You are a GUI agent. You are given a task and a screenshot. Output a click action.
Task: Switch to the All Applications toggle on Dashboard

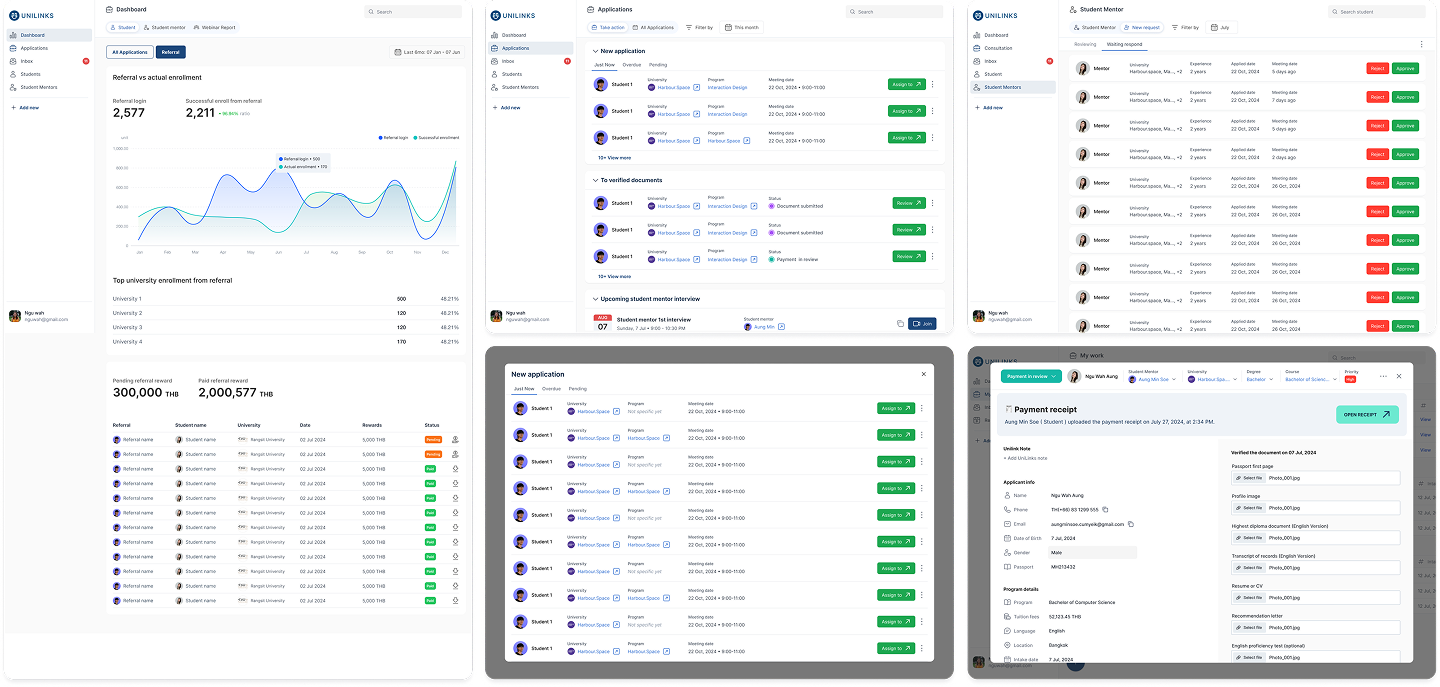click(x=130, y=52)
